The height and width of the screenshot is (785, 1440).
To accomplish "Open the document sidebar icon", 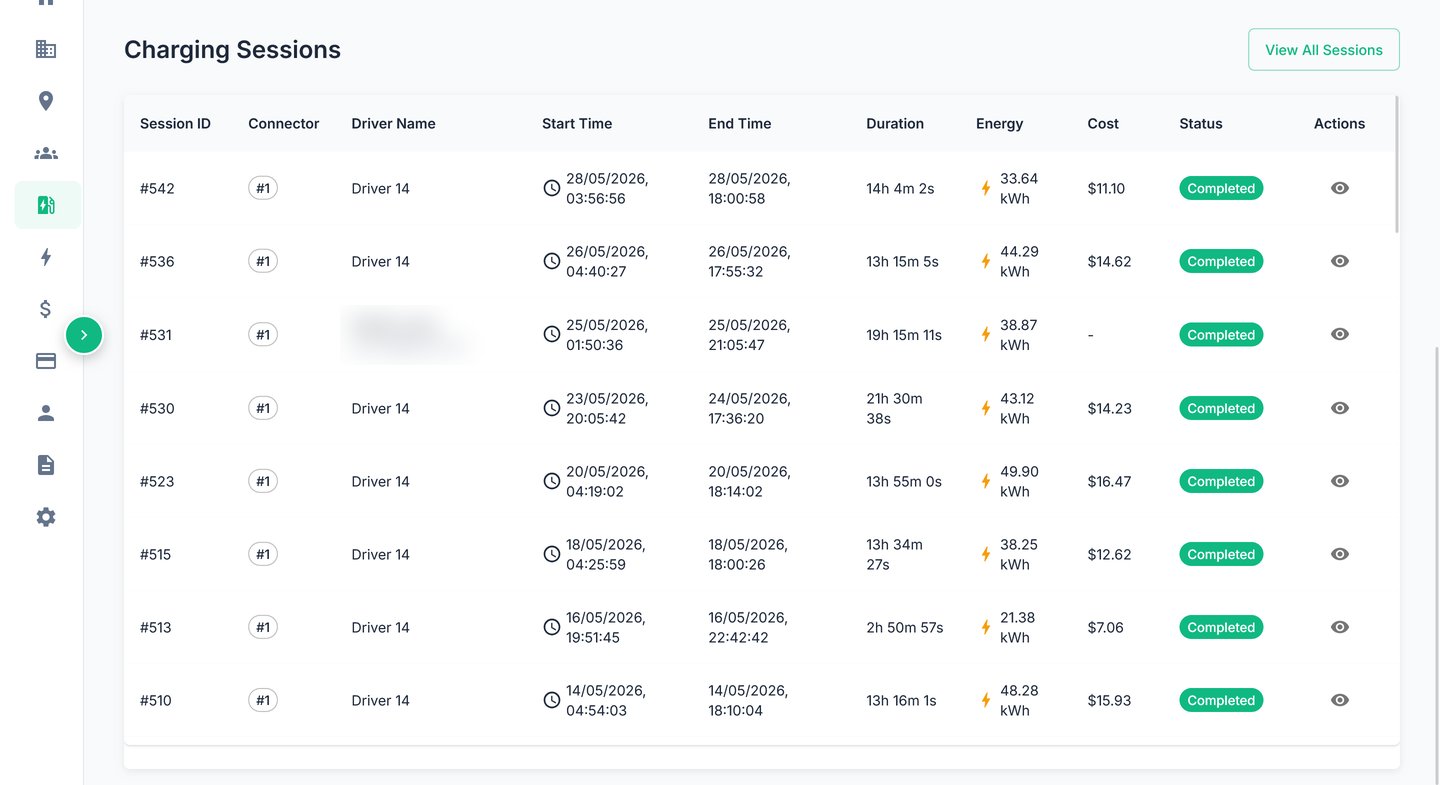I will (x=46, y=465).
